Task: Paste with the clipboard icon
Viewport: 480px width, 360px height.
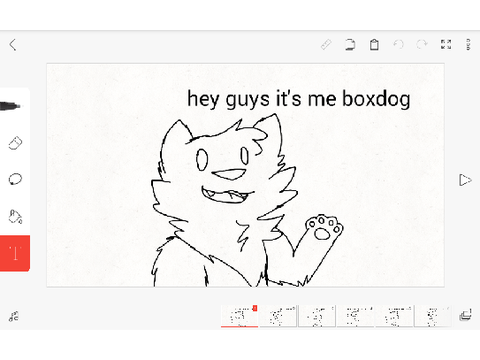Action: point(374,45)
